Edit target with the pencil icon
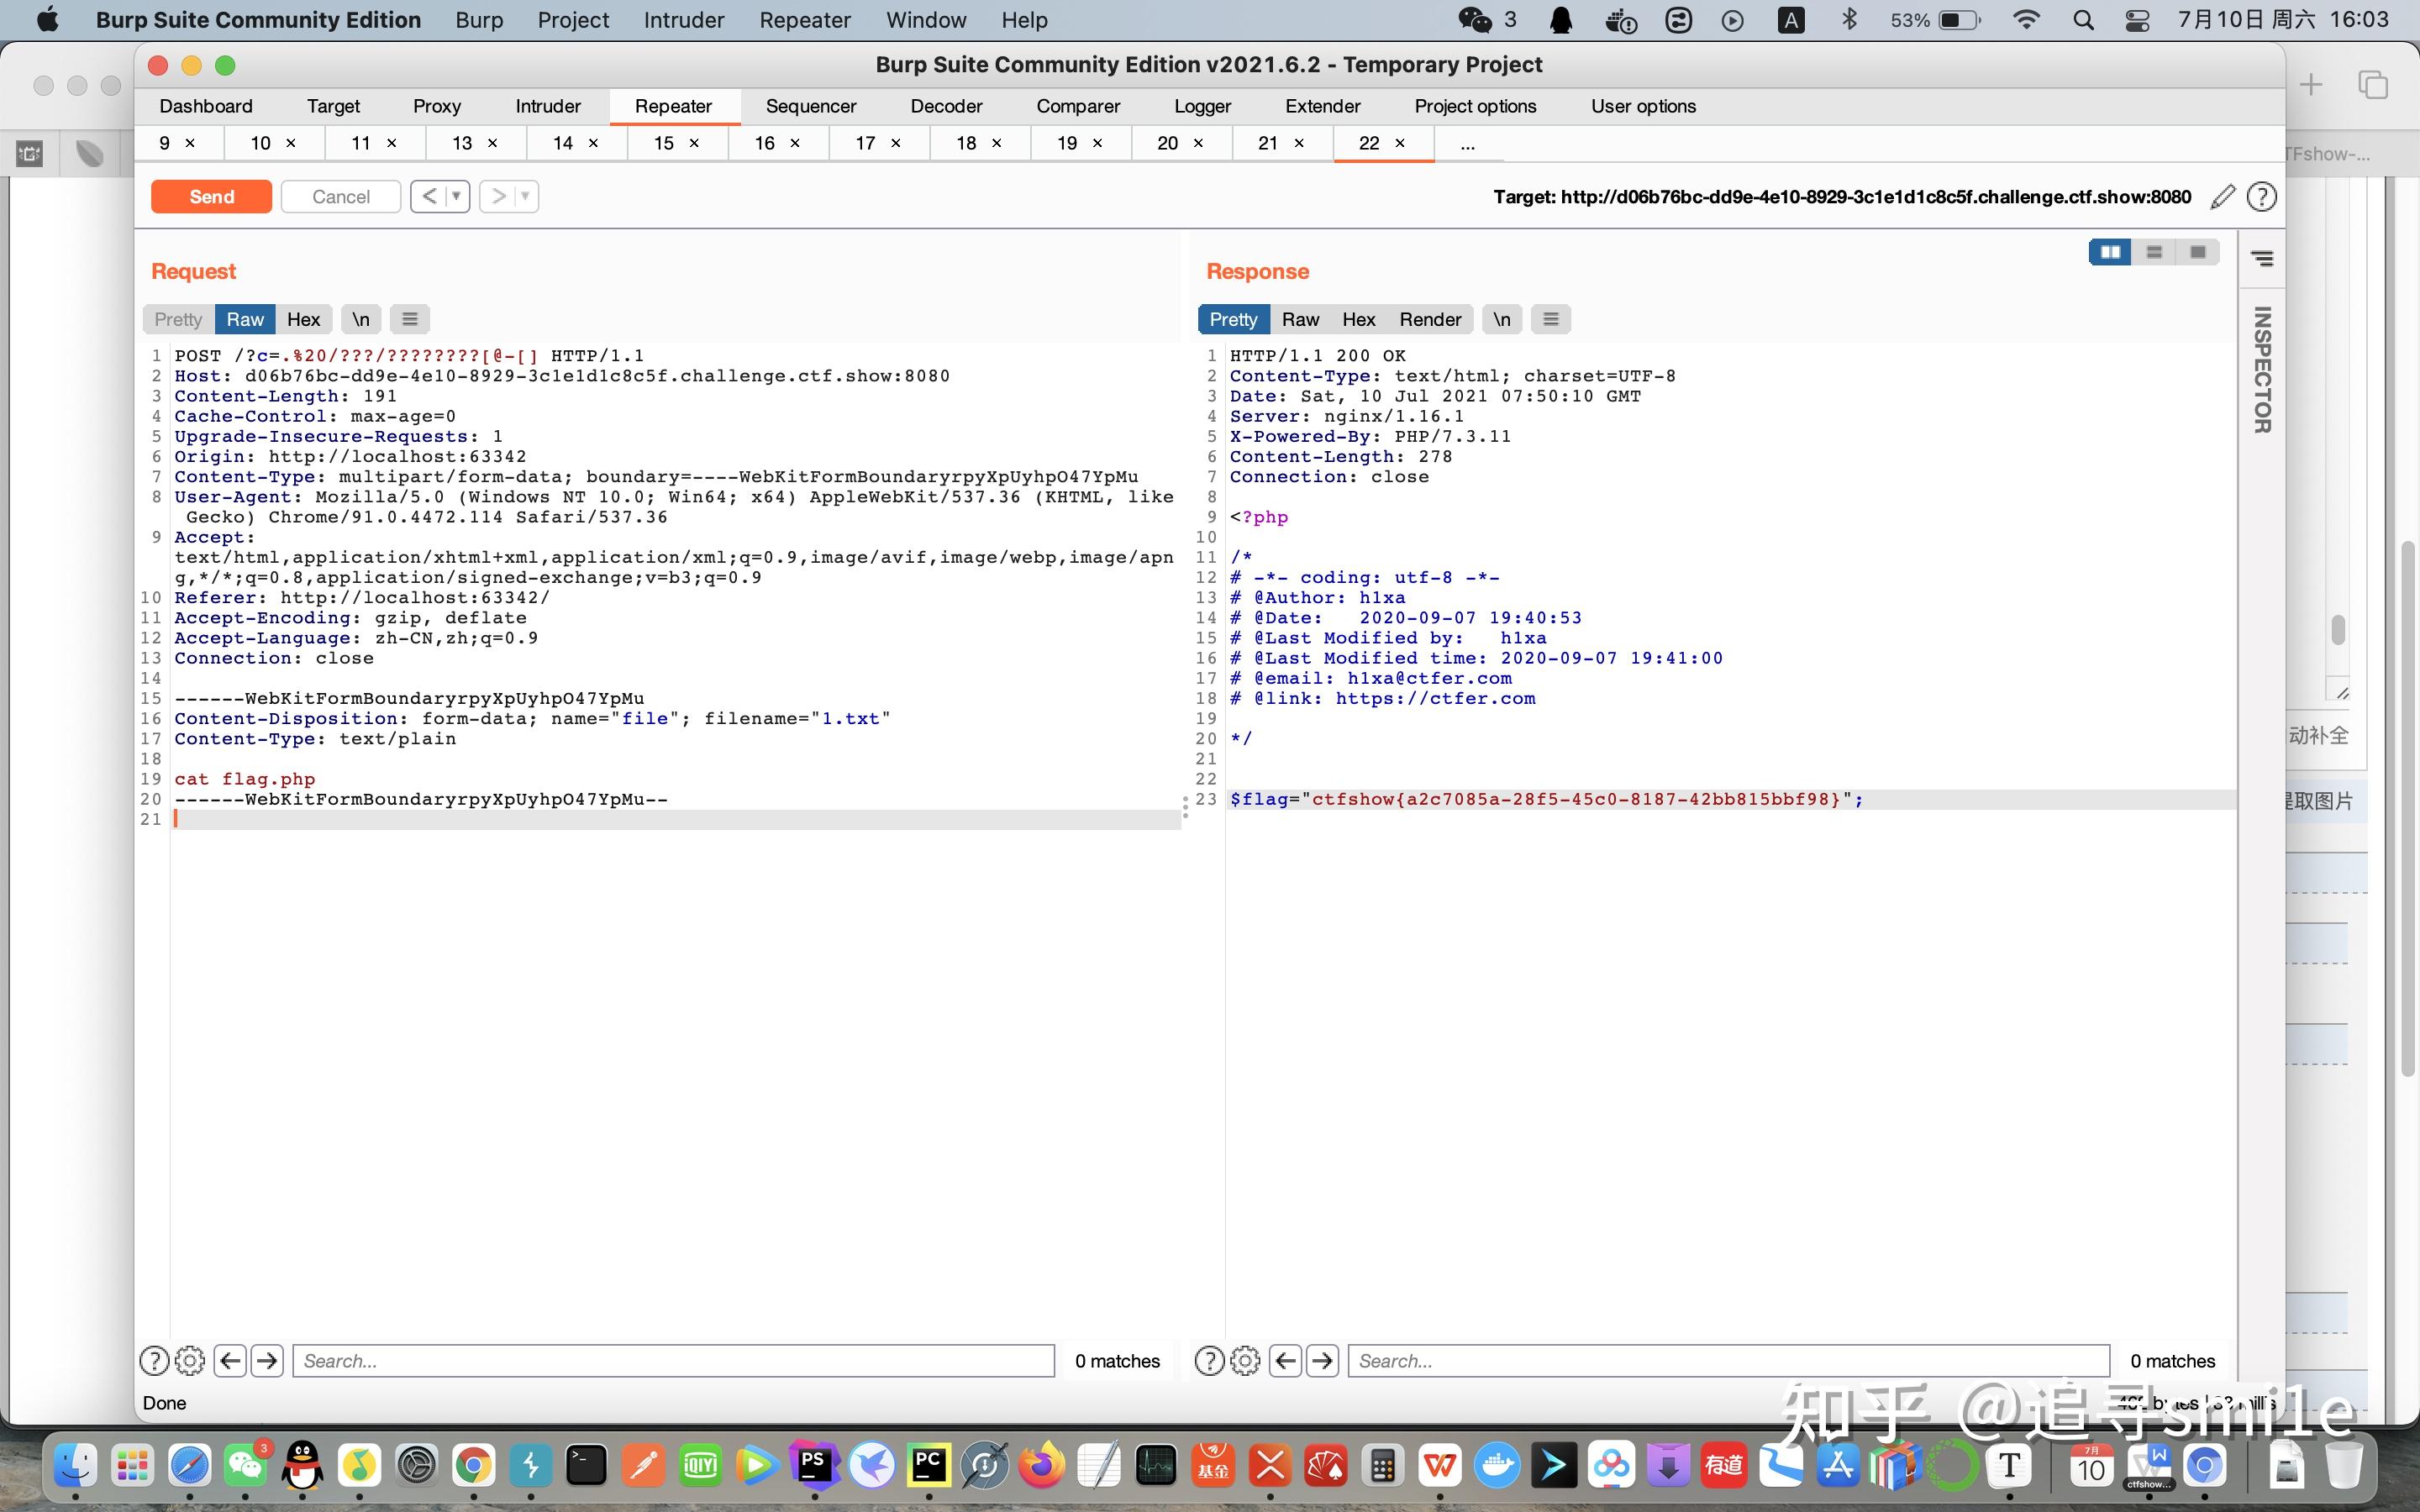2420x1512 pixels. 2222,197
